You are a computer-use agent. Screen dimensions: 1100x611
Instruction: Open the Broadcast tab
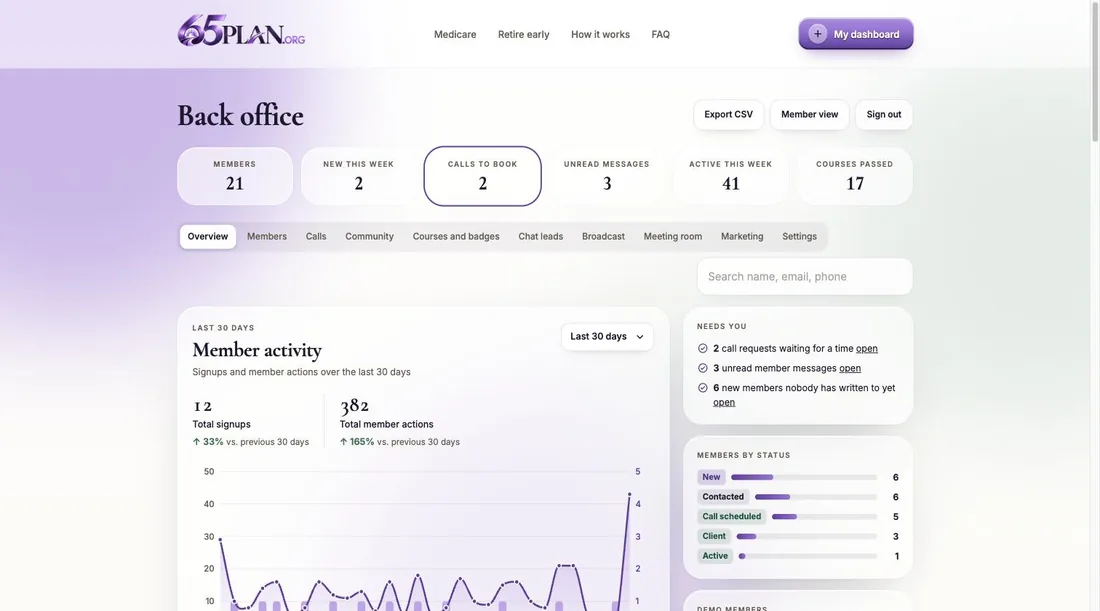pyautogui.click(x=603, y=236)
